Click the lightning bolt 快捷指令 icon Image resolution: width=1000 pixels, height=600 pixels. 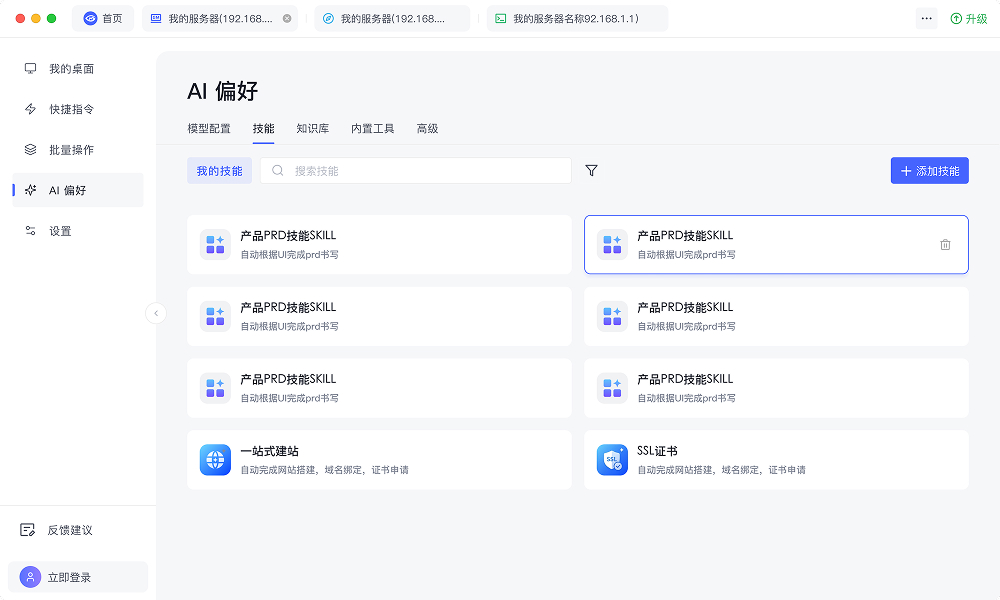(x=30, y=109)
